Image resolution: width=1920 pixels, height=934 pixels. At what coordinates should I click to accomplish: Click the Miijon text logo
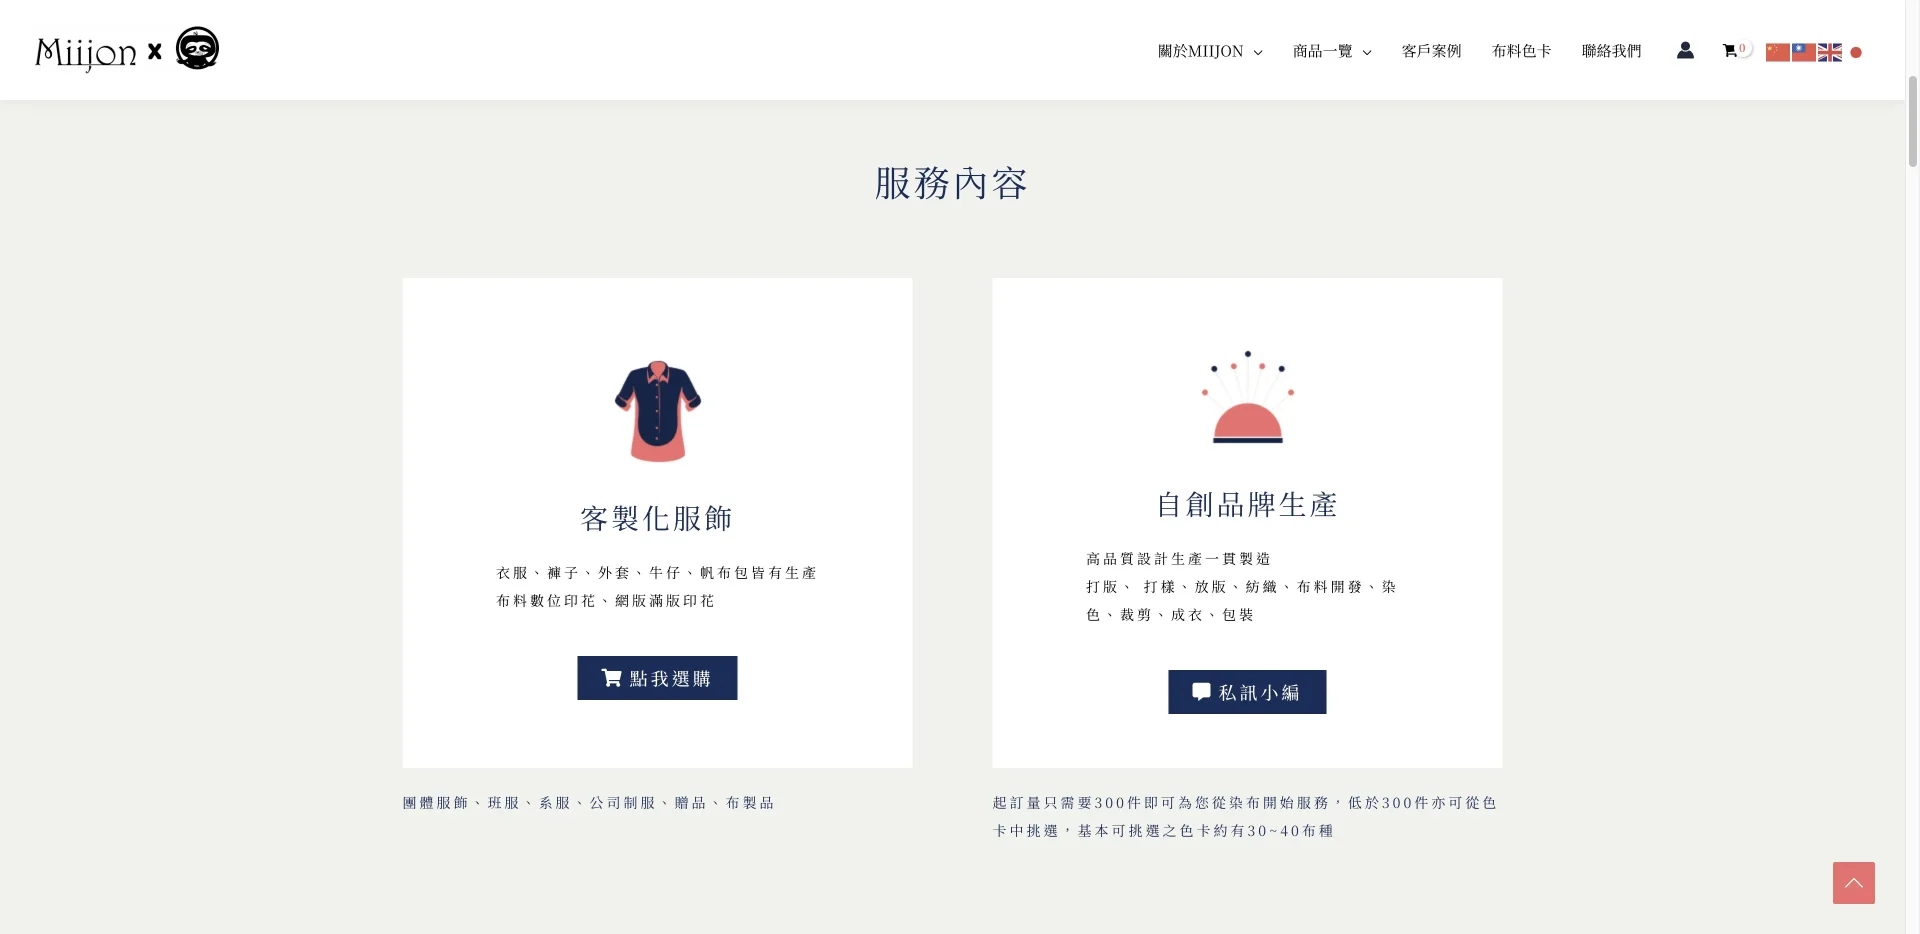[x=86, y=53]
